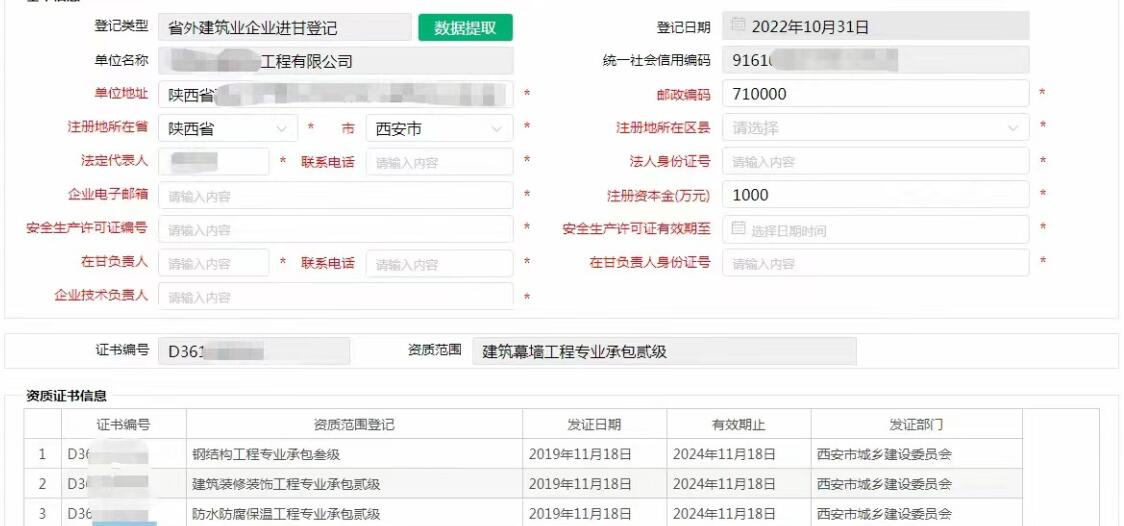Click the 法定代表人 input field
This screenshot has width=1124, height=526.
coord(213,162)
